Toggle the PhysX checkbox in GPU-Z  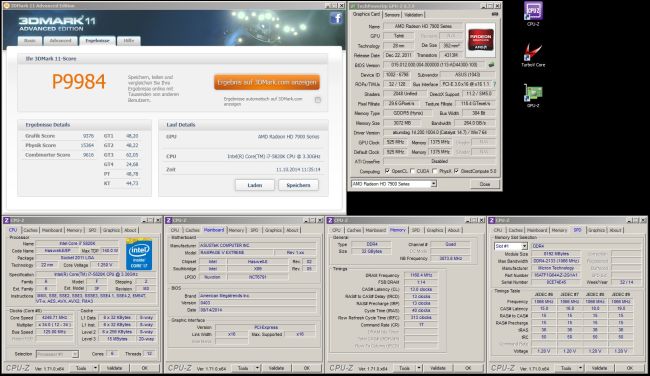pos(434,171)
